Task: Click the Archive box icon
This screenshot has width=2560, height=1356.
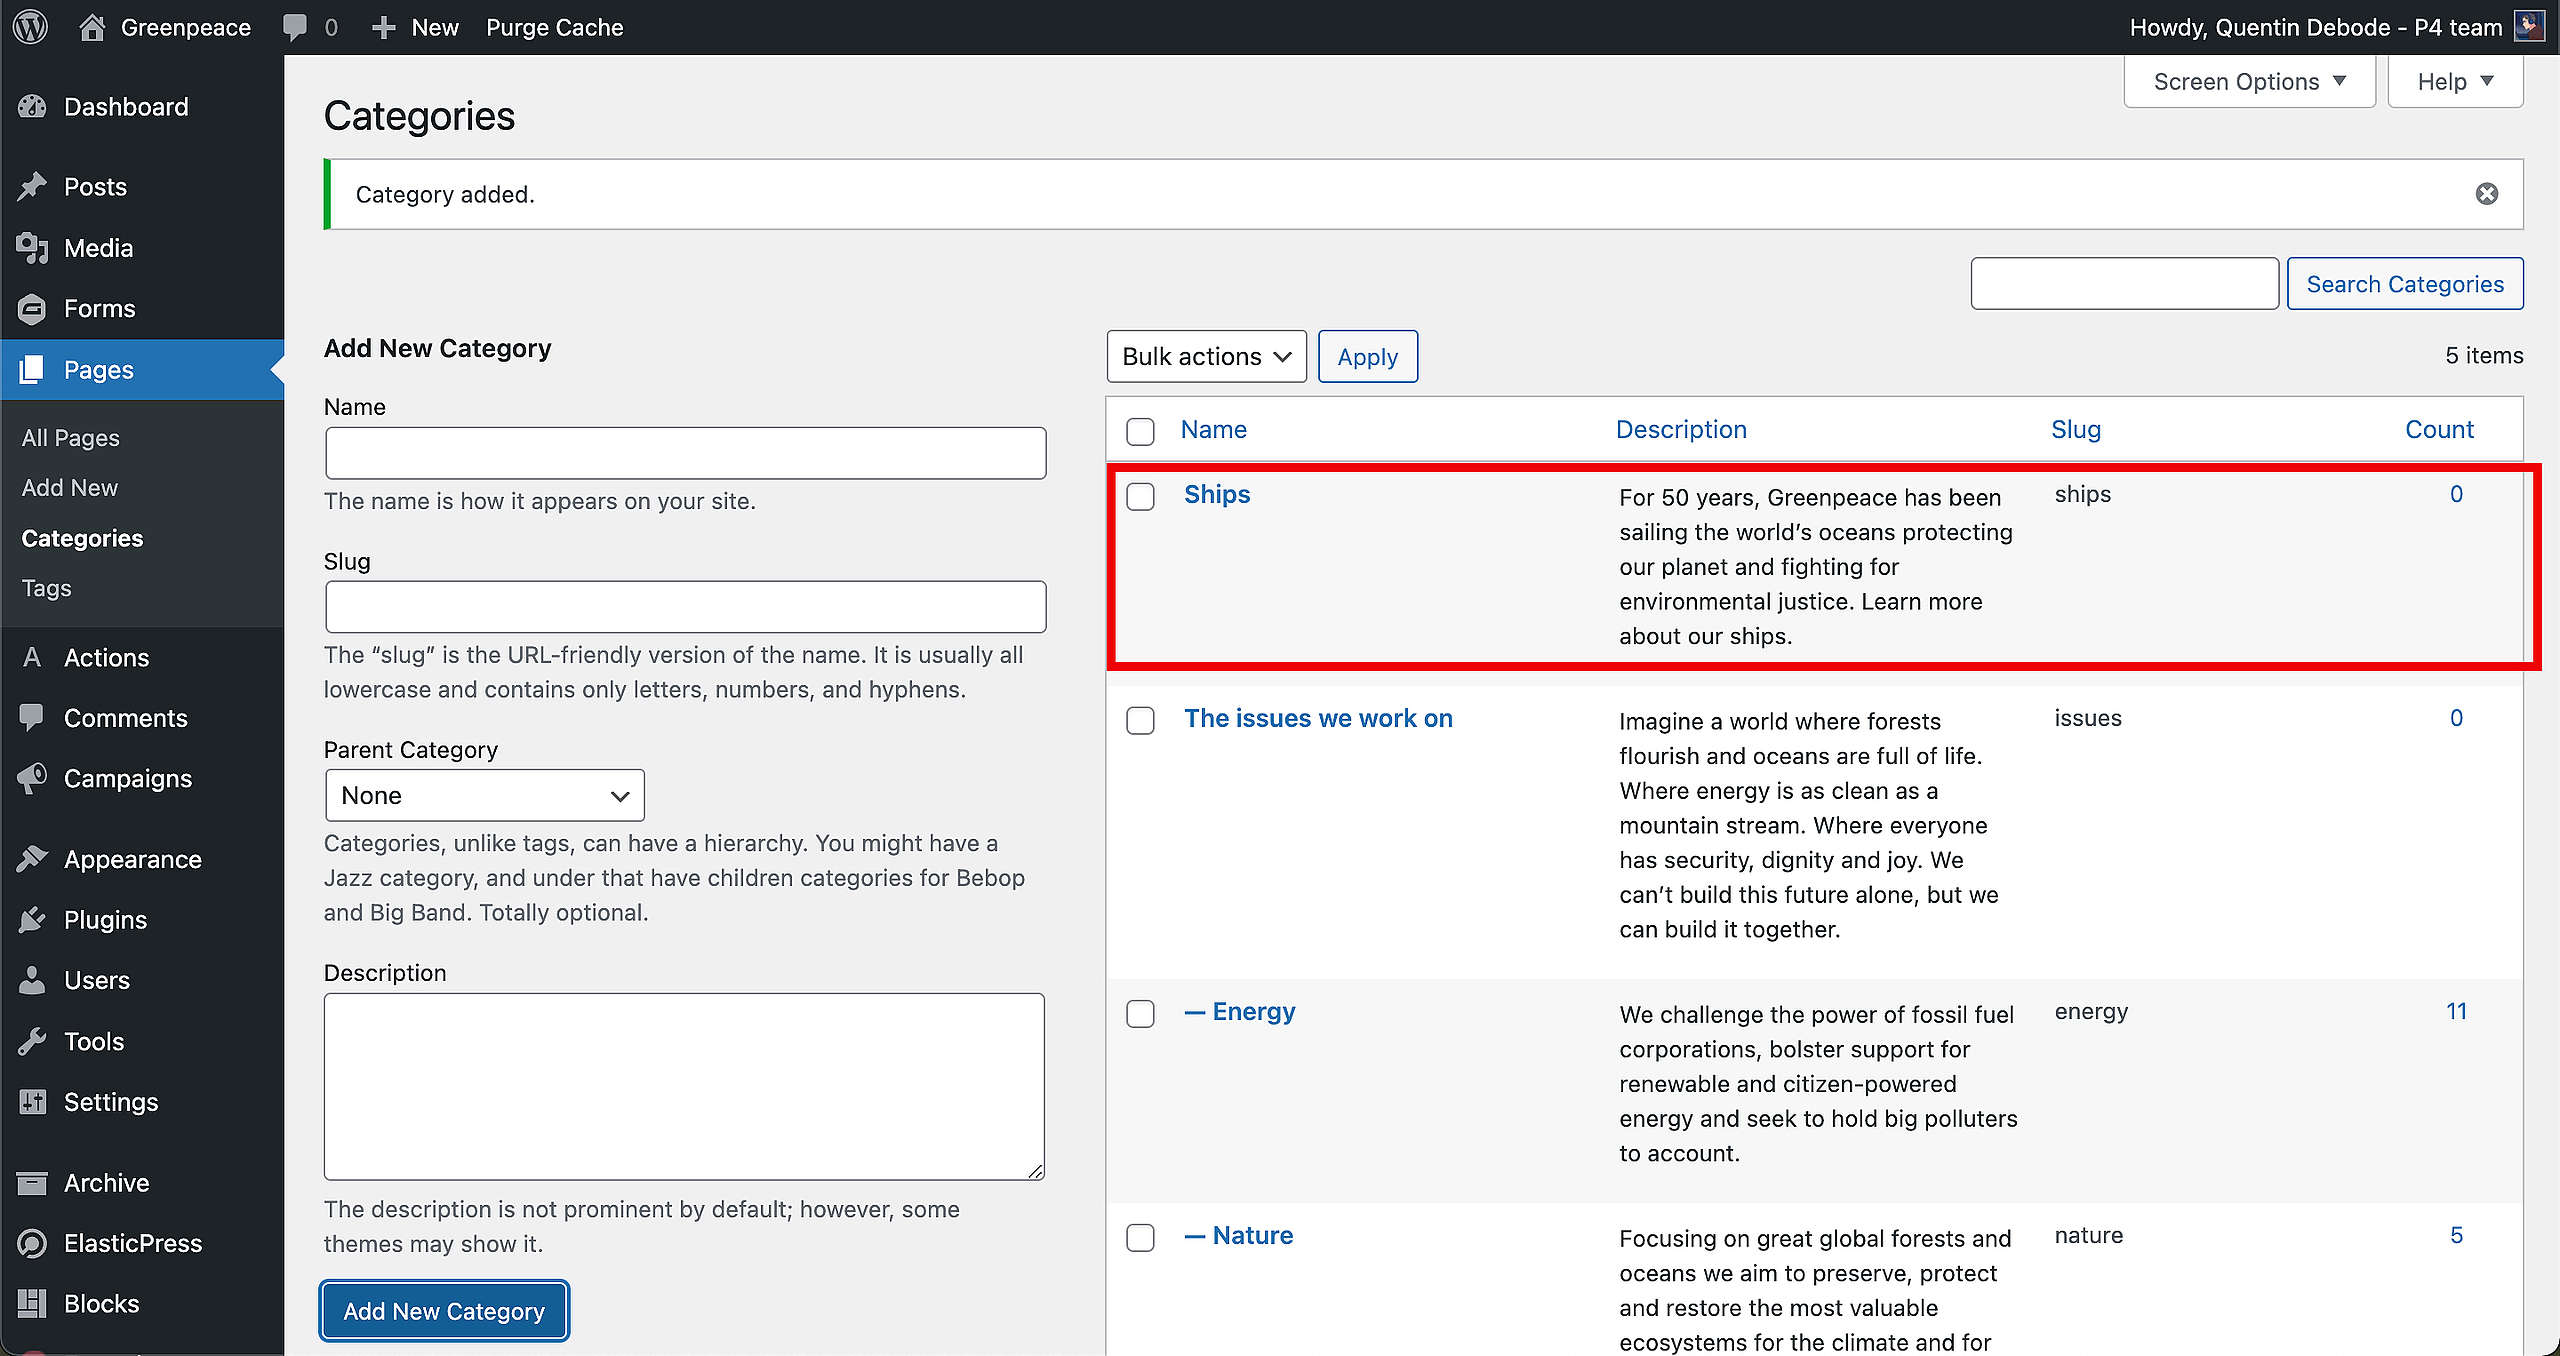Action: click(32, 1183)
